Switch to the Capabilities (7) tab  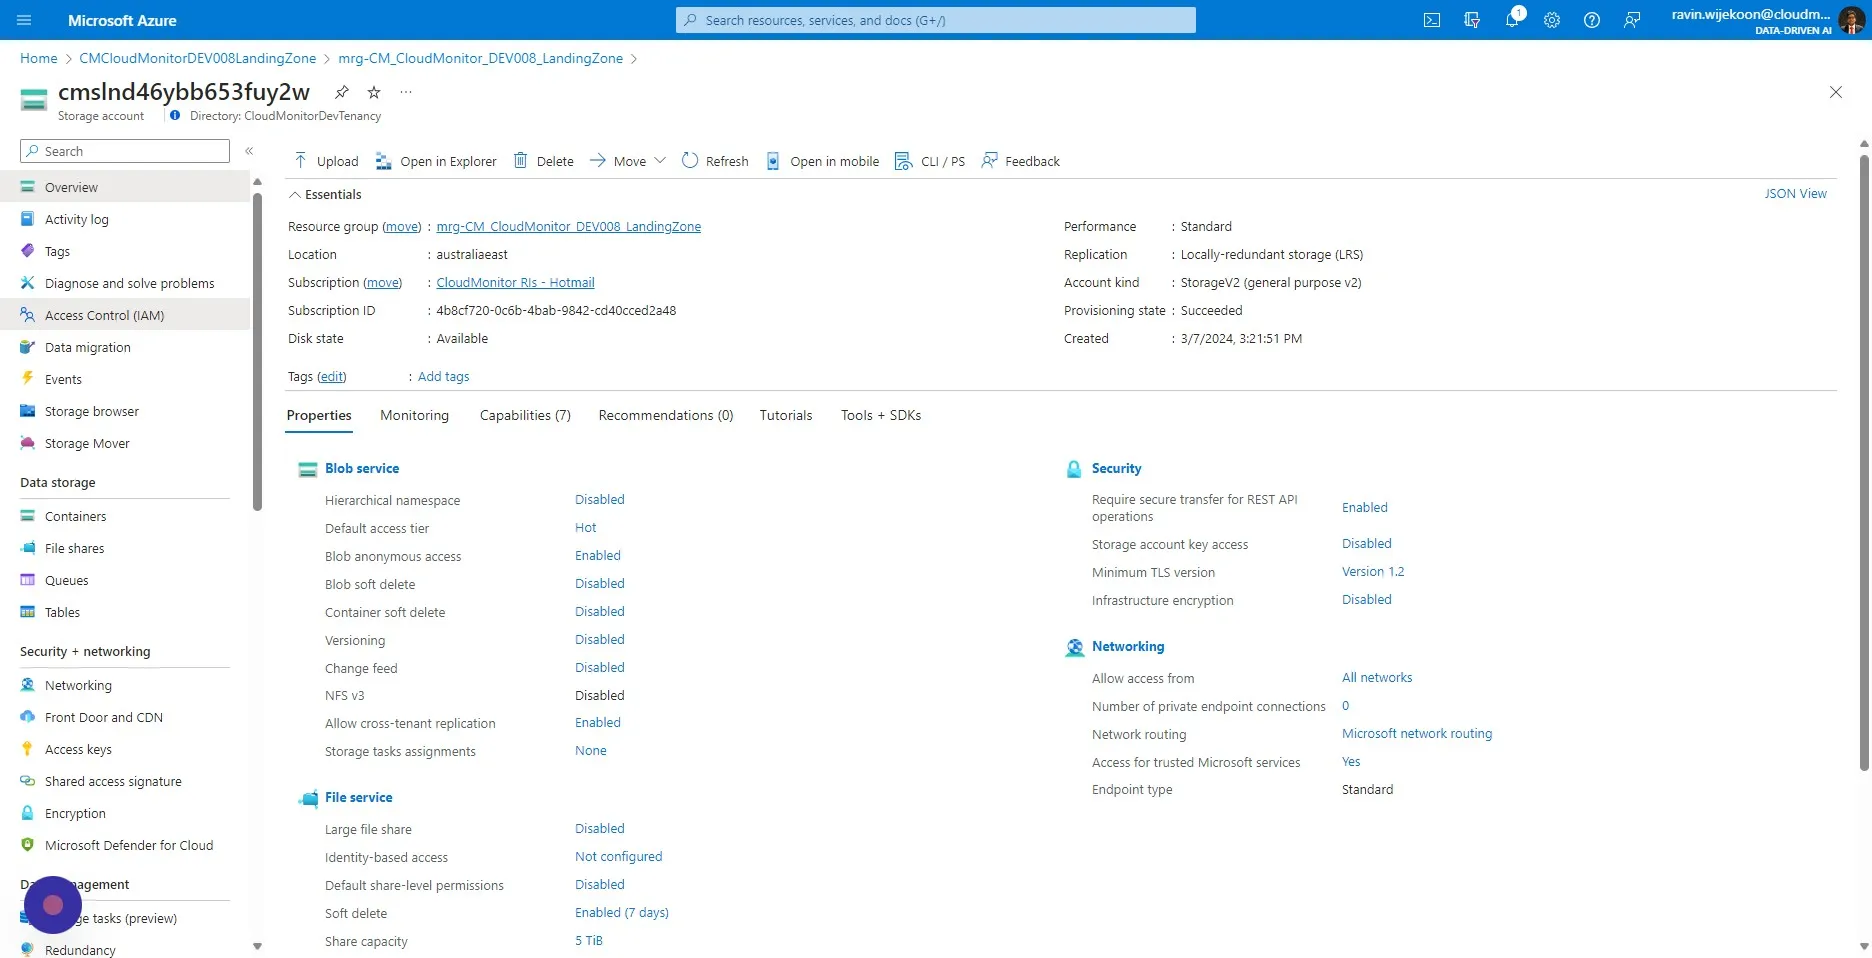(525, 415)
